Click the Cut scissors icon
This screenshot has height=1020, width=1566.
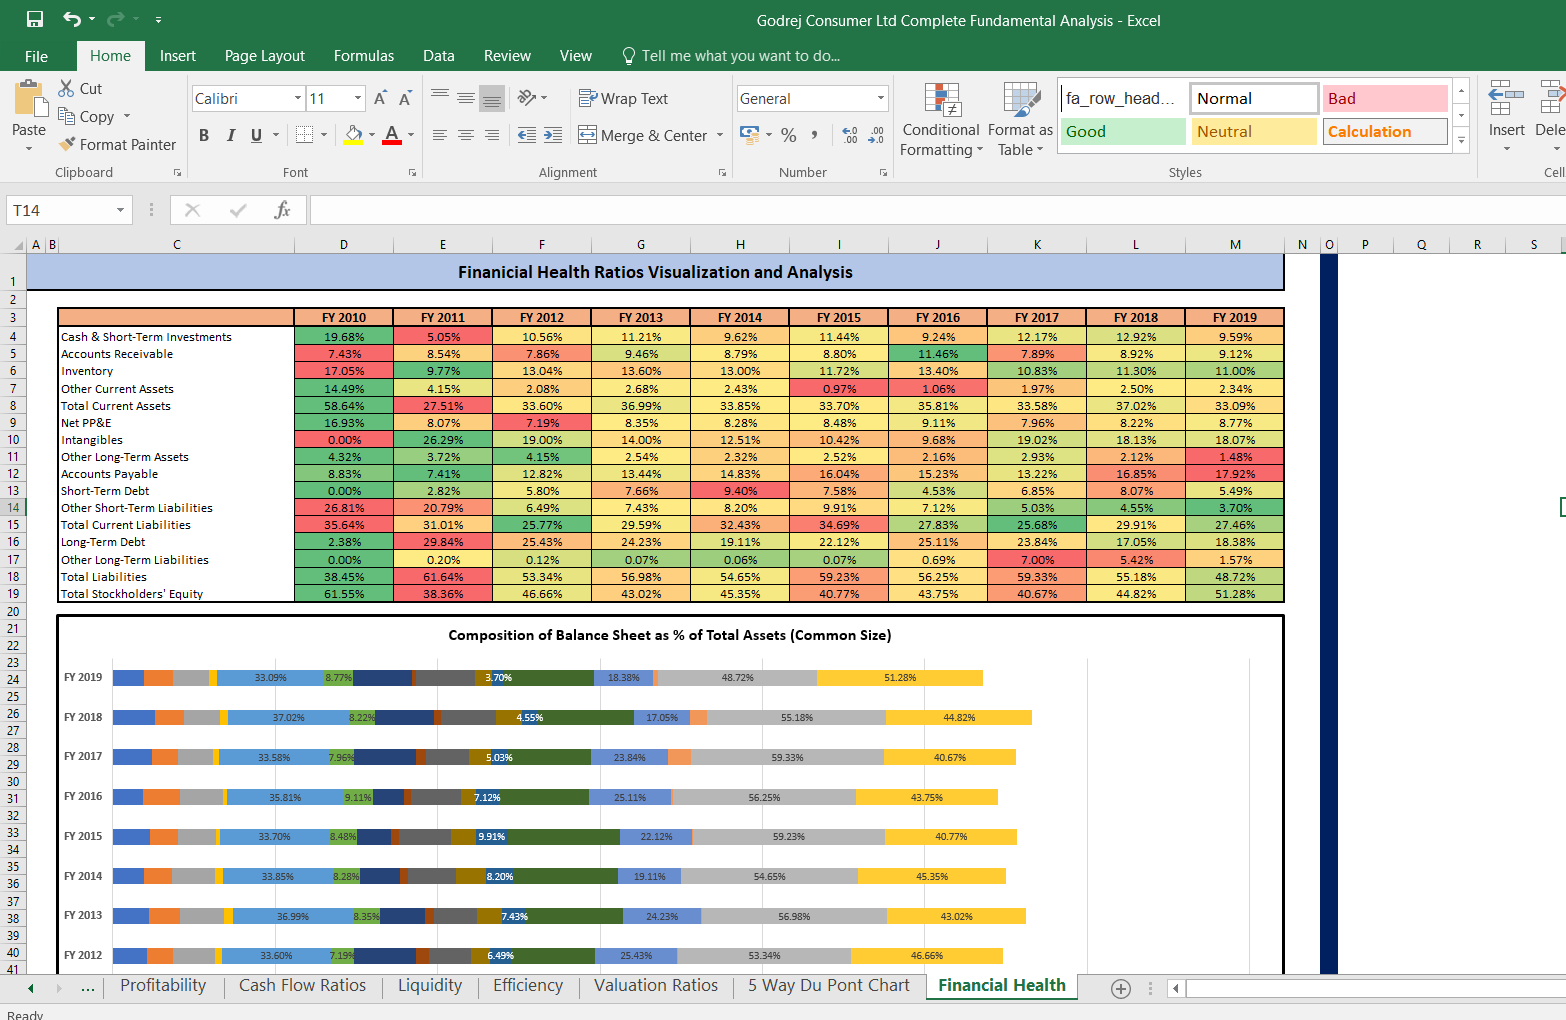[x=66, y=88]
